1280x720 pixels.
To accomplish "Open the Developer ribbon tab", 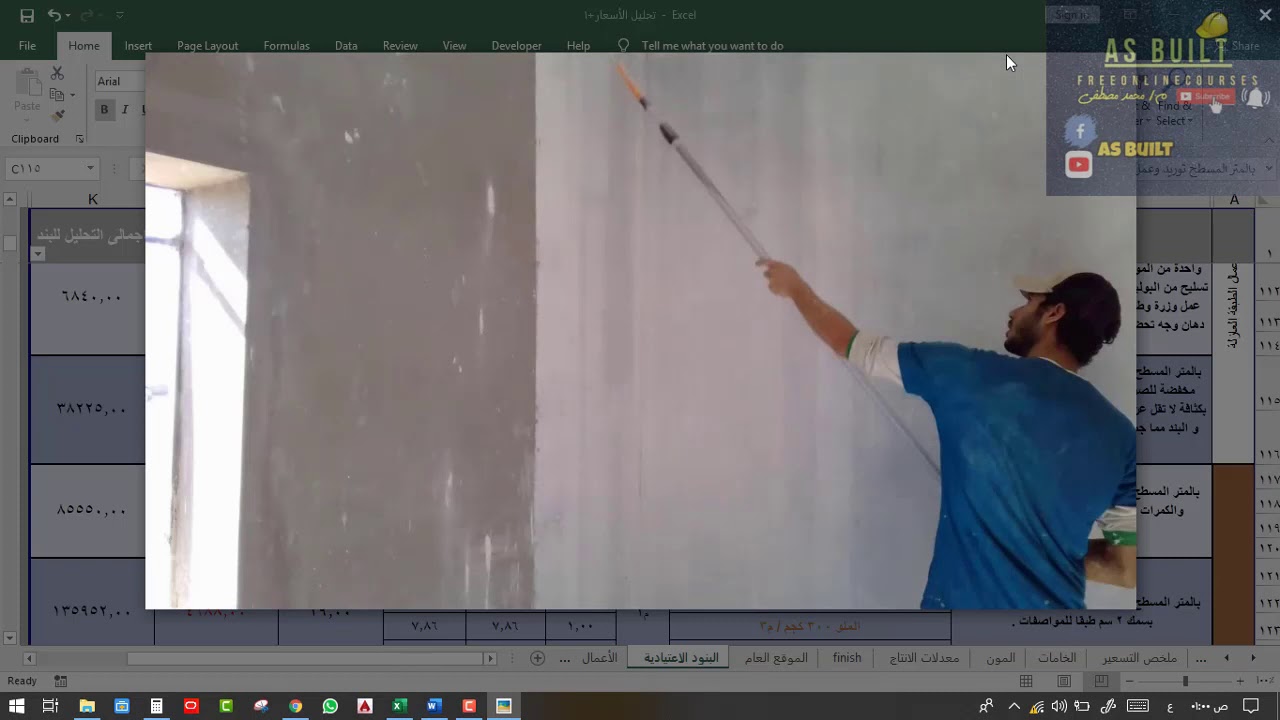I will (x=516, y=46).
